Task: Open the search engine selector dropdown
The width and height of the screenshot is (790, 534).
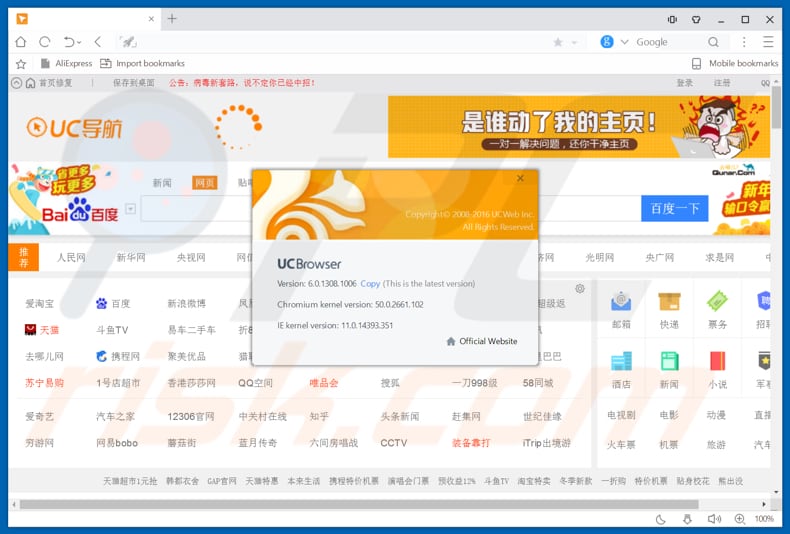Action: click(624, 42)
